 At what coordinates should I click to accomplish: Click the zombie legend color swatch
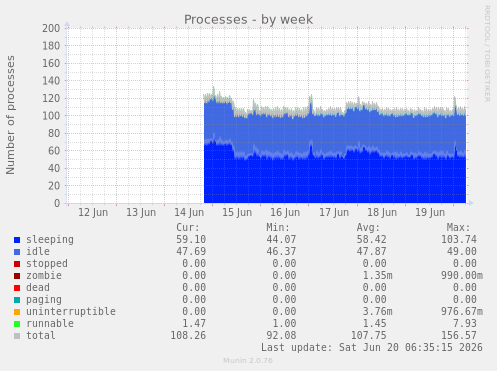(17, 276)
